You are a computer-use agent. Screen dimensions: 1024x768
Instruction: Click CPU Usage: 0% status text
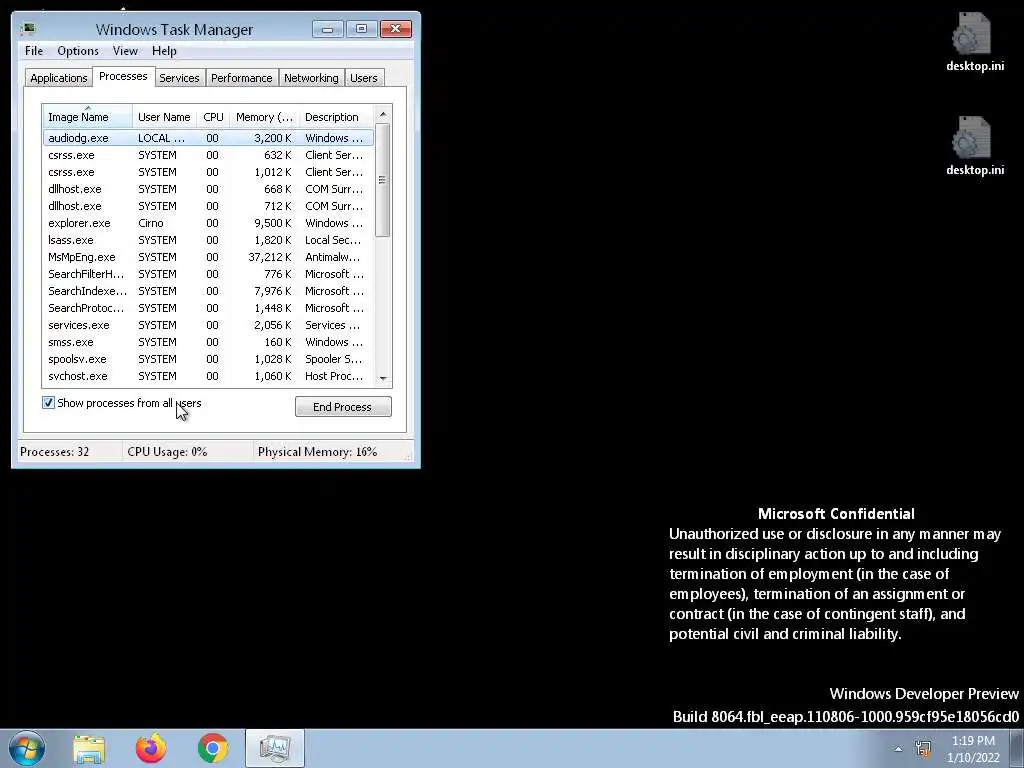167,451
